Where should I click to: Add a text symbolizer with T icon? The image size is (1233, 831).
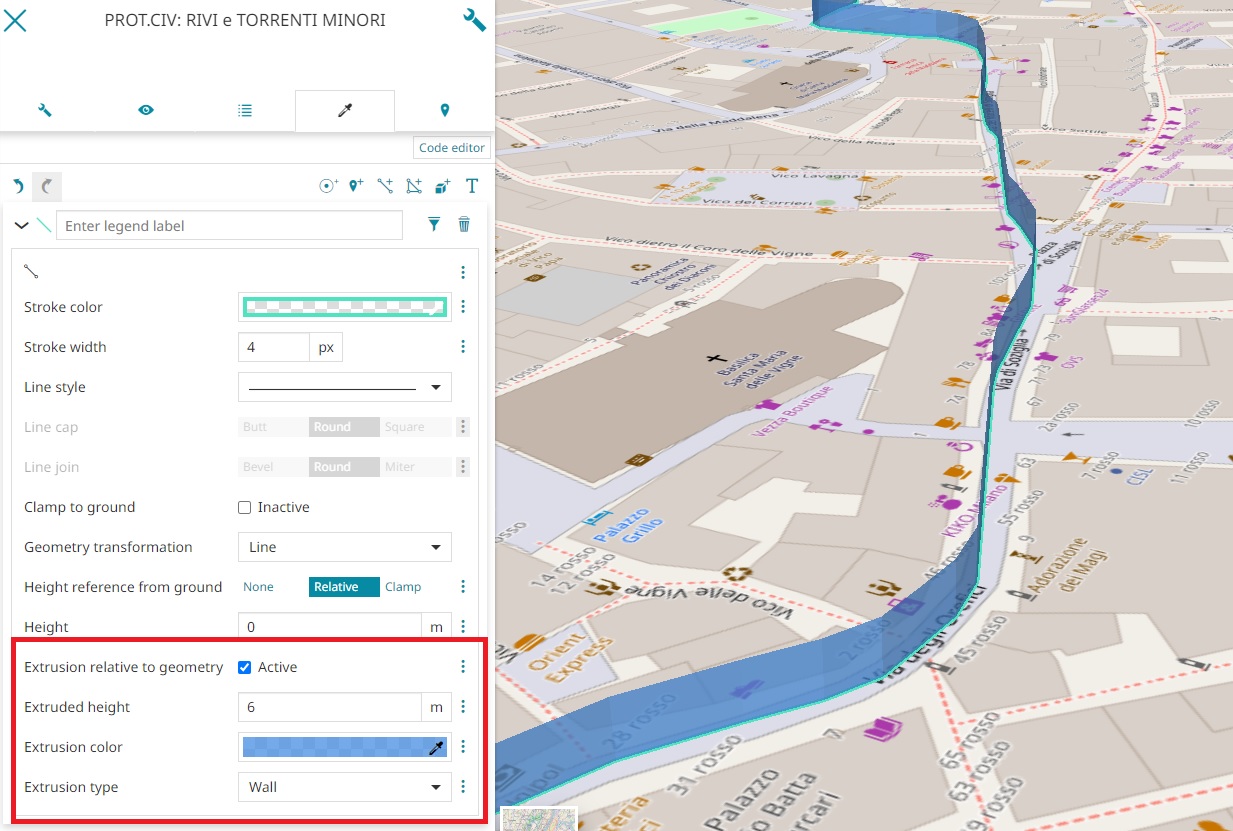pos(472,186)
